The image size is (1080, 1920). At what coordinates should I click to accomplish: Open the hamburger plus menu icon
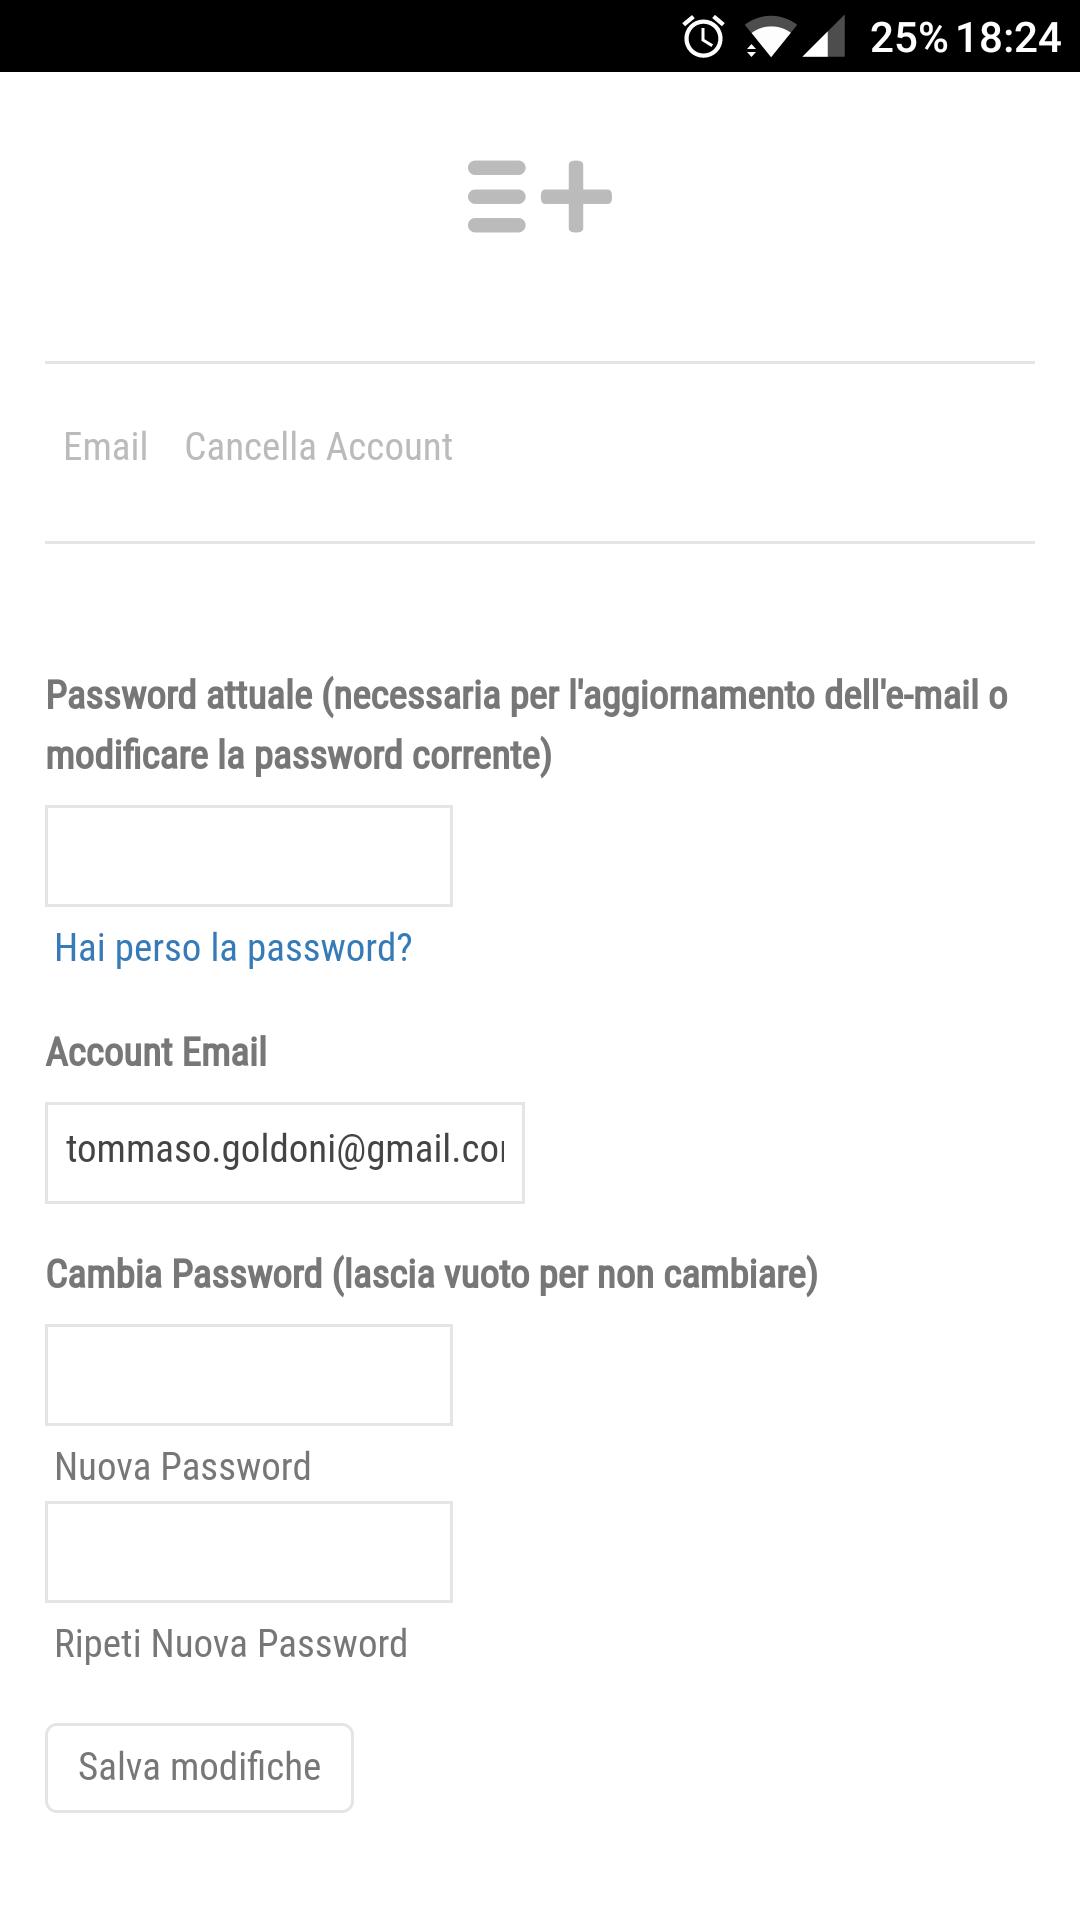click(539, 196)
